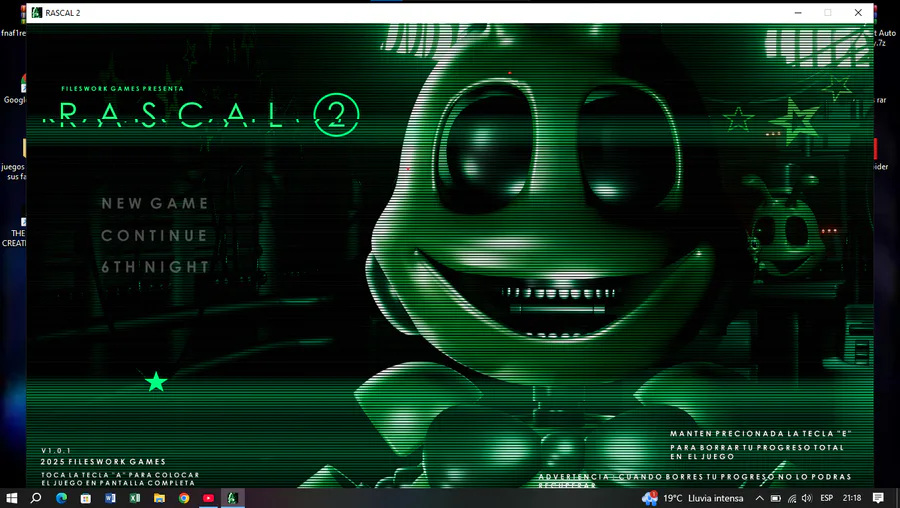Start a New Game from the menu
The width and height of the screenshot is (900, 508).
click(x=155, y=203)
